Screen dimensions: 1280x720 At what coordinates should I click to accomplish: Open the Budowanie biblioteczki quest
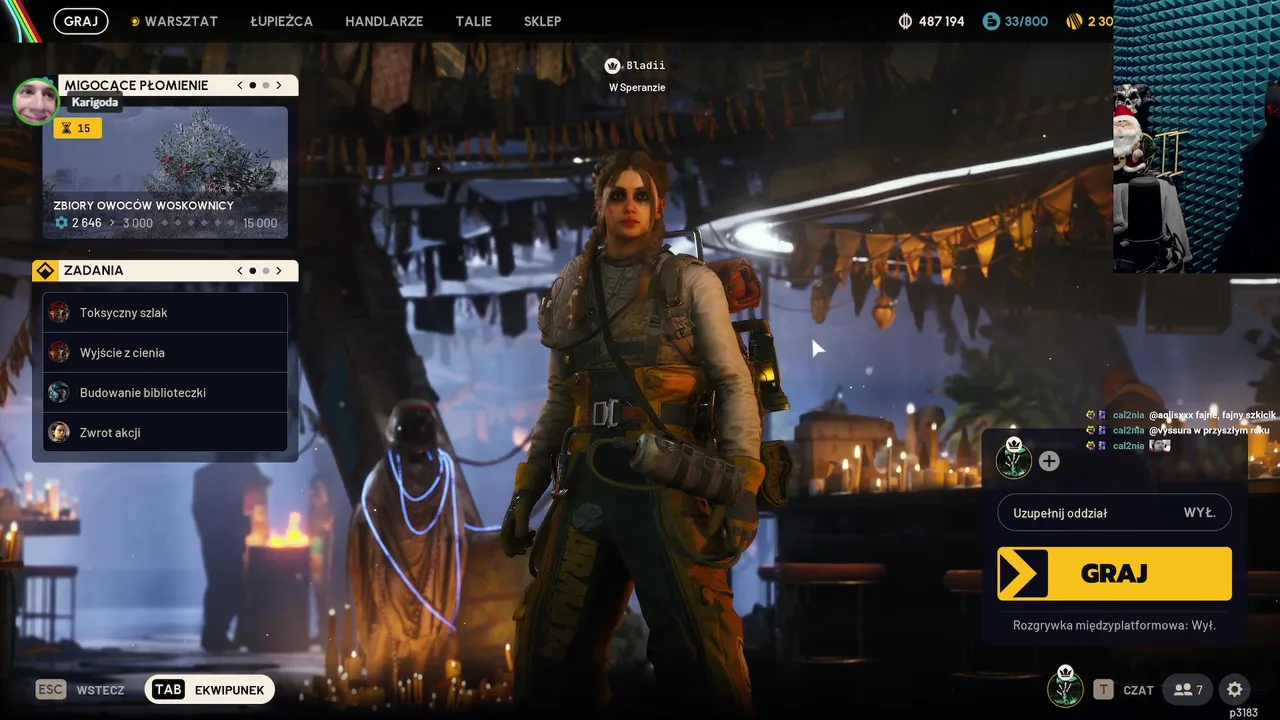[x=165, y=393]
